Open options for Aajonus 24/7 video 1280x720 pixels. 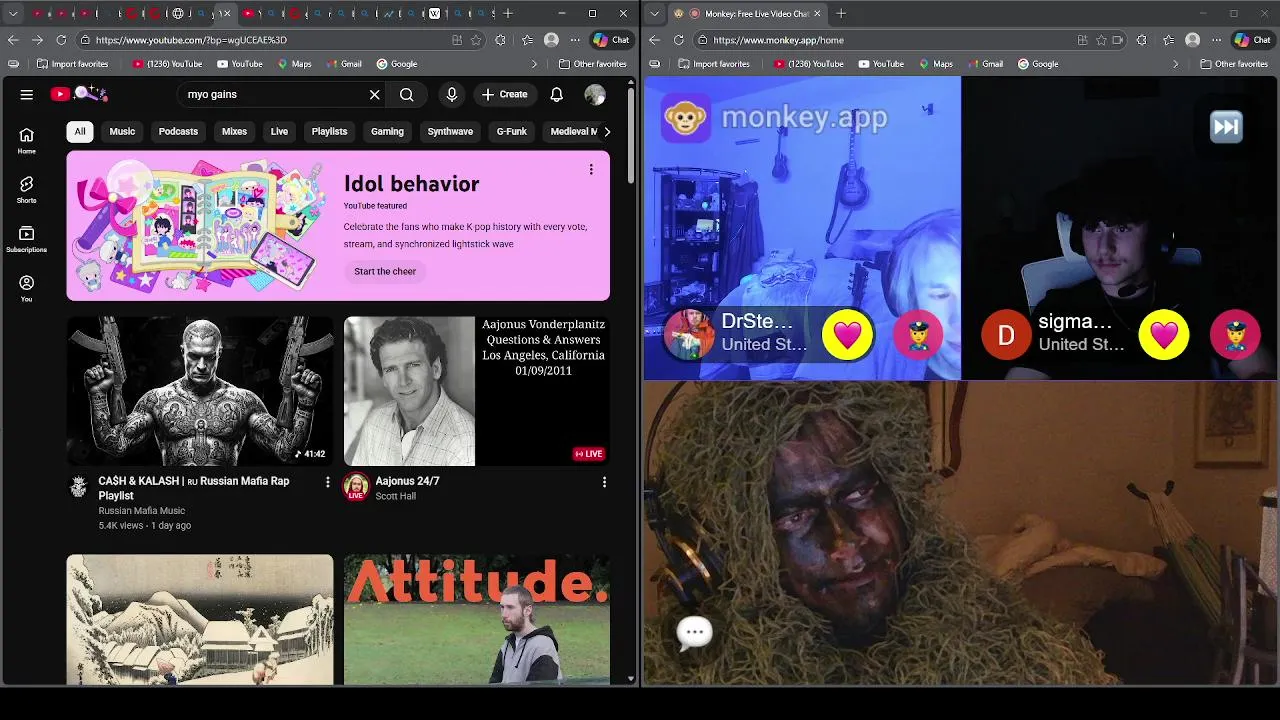point(604,482)
